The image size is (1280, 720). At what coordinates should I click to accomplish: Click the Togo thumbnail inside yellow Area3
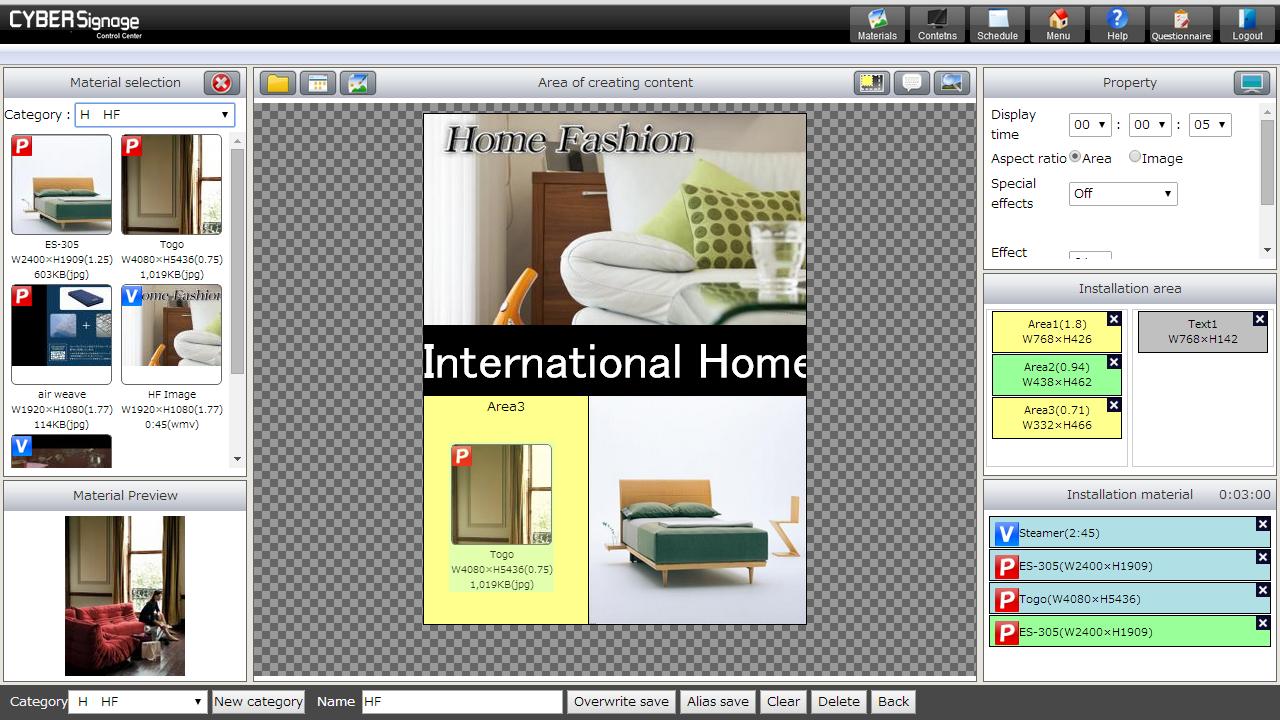coord(501,495)
